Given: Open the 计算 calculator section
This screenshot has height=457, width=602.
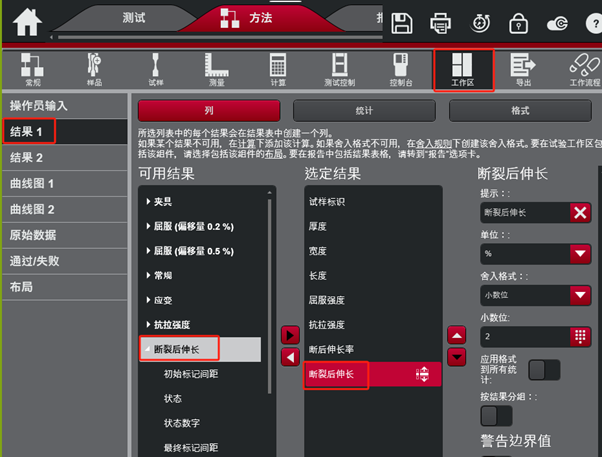Looking at the screenshot, I should pos(278,69).
